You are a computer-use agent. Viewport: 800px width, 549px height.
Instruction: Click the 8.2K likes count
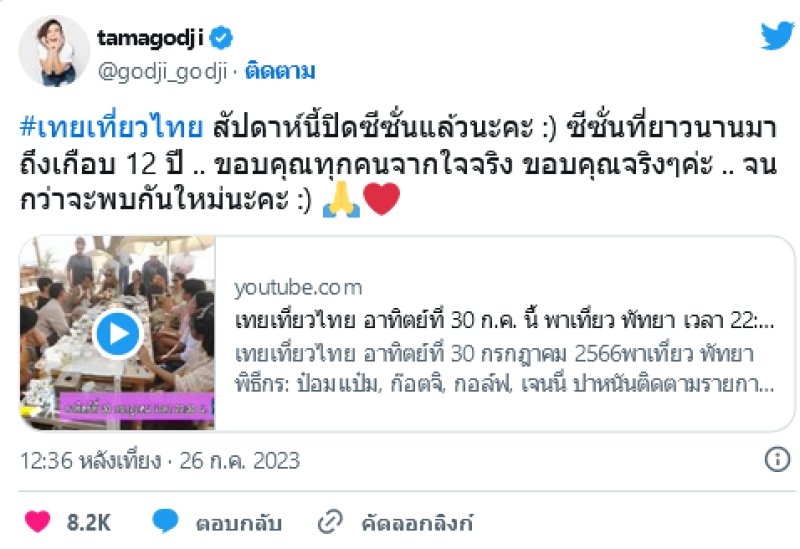point(89,522)
